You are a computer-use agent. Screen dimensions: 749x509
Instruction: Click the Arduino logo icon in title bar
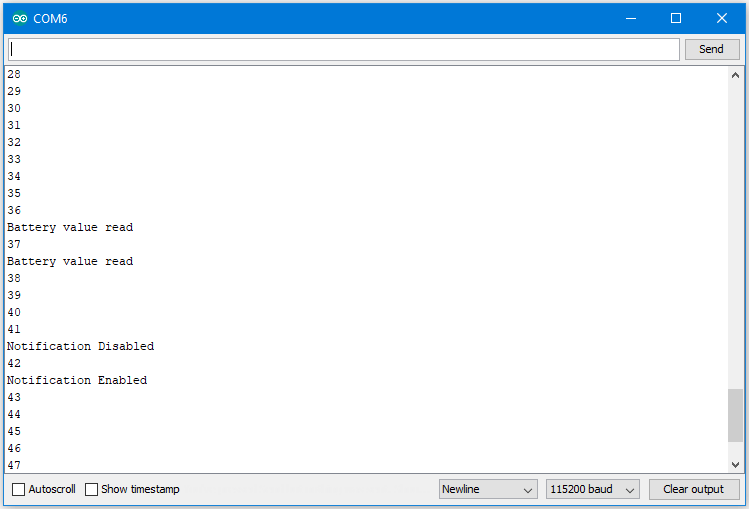[x=20, y=19]
